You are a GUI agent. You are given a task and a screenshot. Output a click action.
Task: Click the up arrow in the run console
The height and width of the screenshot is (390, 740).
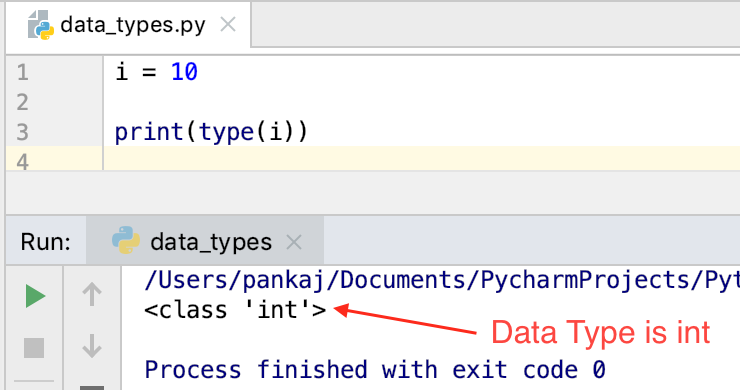click(92, 294)
